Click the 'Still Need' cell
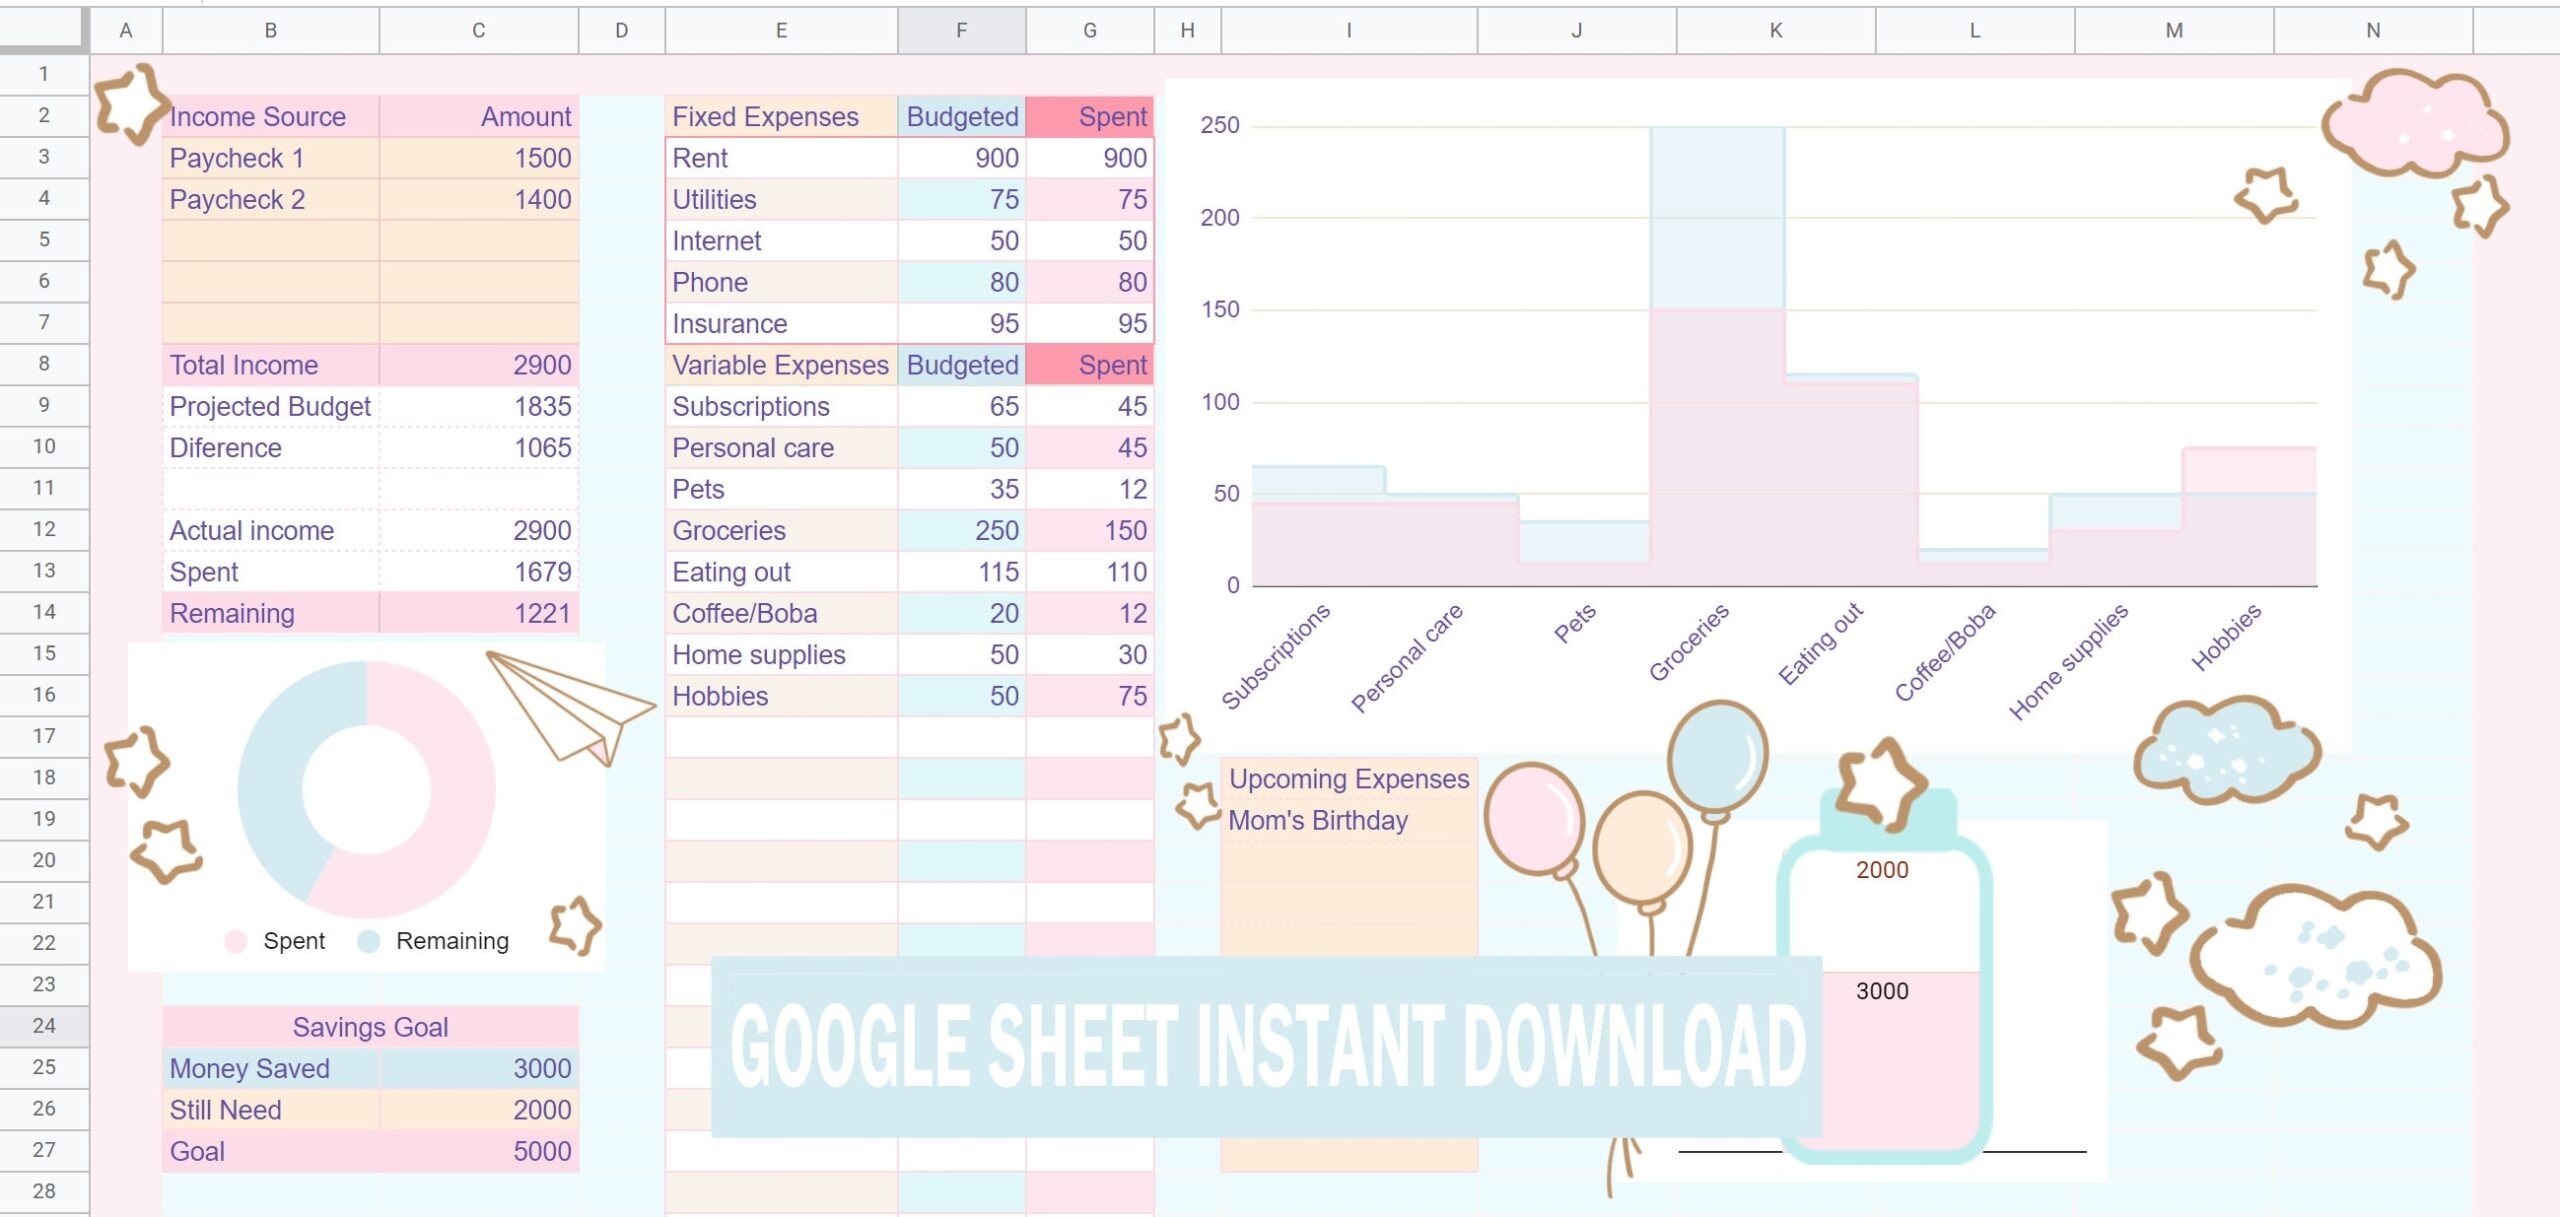This screenshot has width=2560, height=1217. point(270,1110)
